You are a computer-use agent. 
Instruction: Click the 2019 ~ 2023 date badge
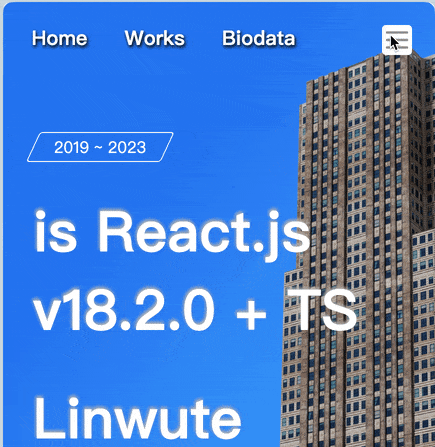(x=100, y=147)
